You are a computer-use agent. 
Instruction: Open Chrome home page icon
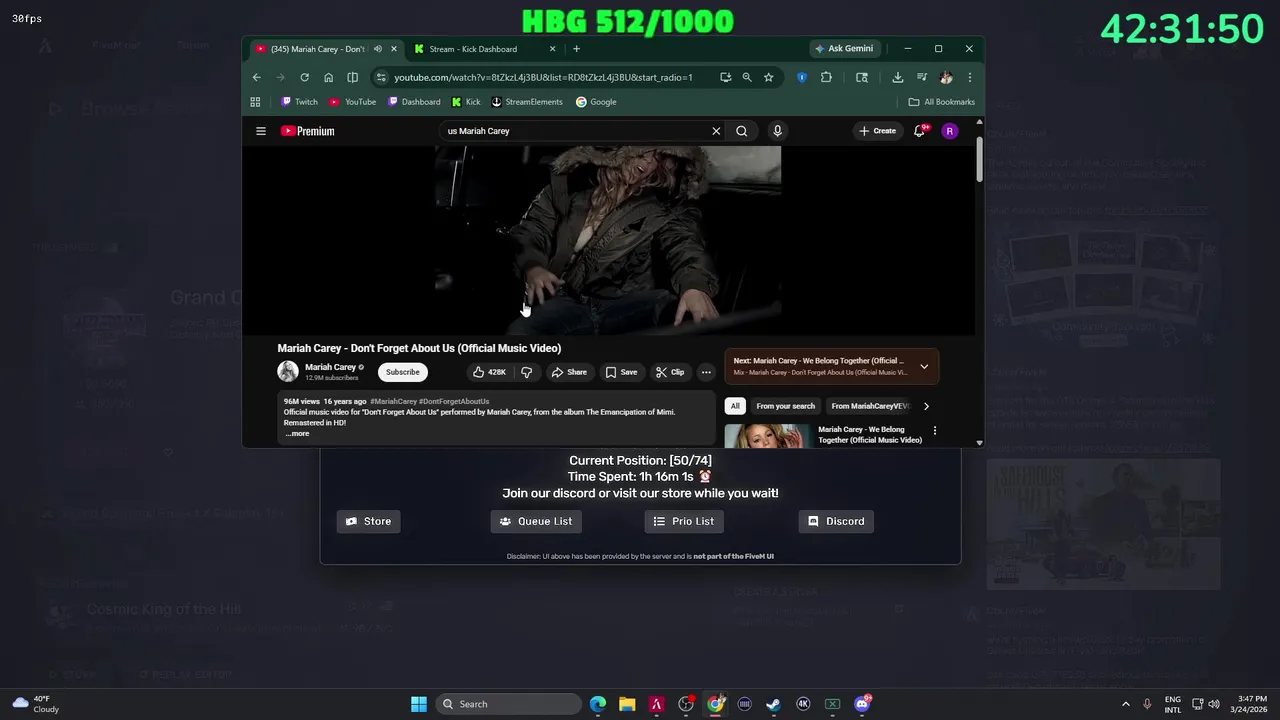click(x=328, y=77)
